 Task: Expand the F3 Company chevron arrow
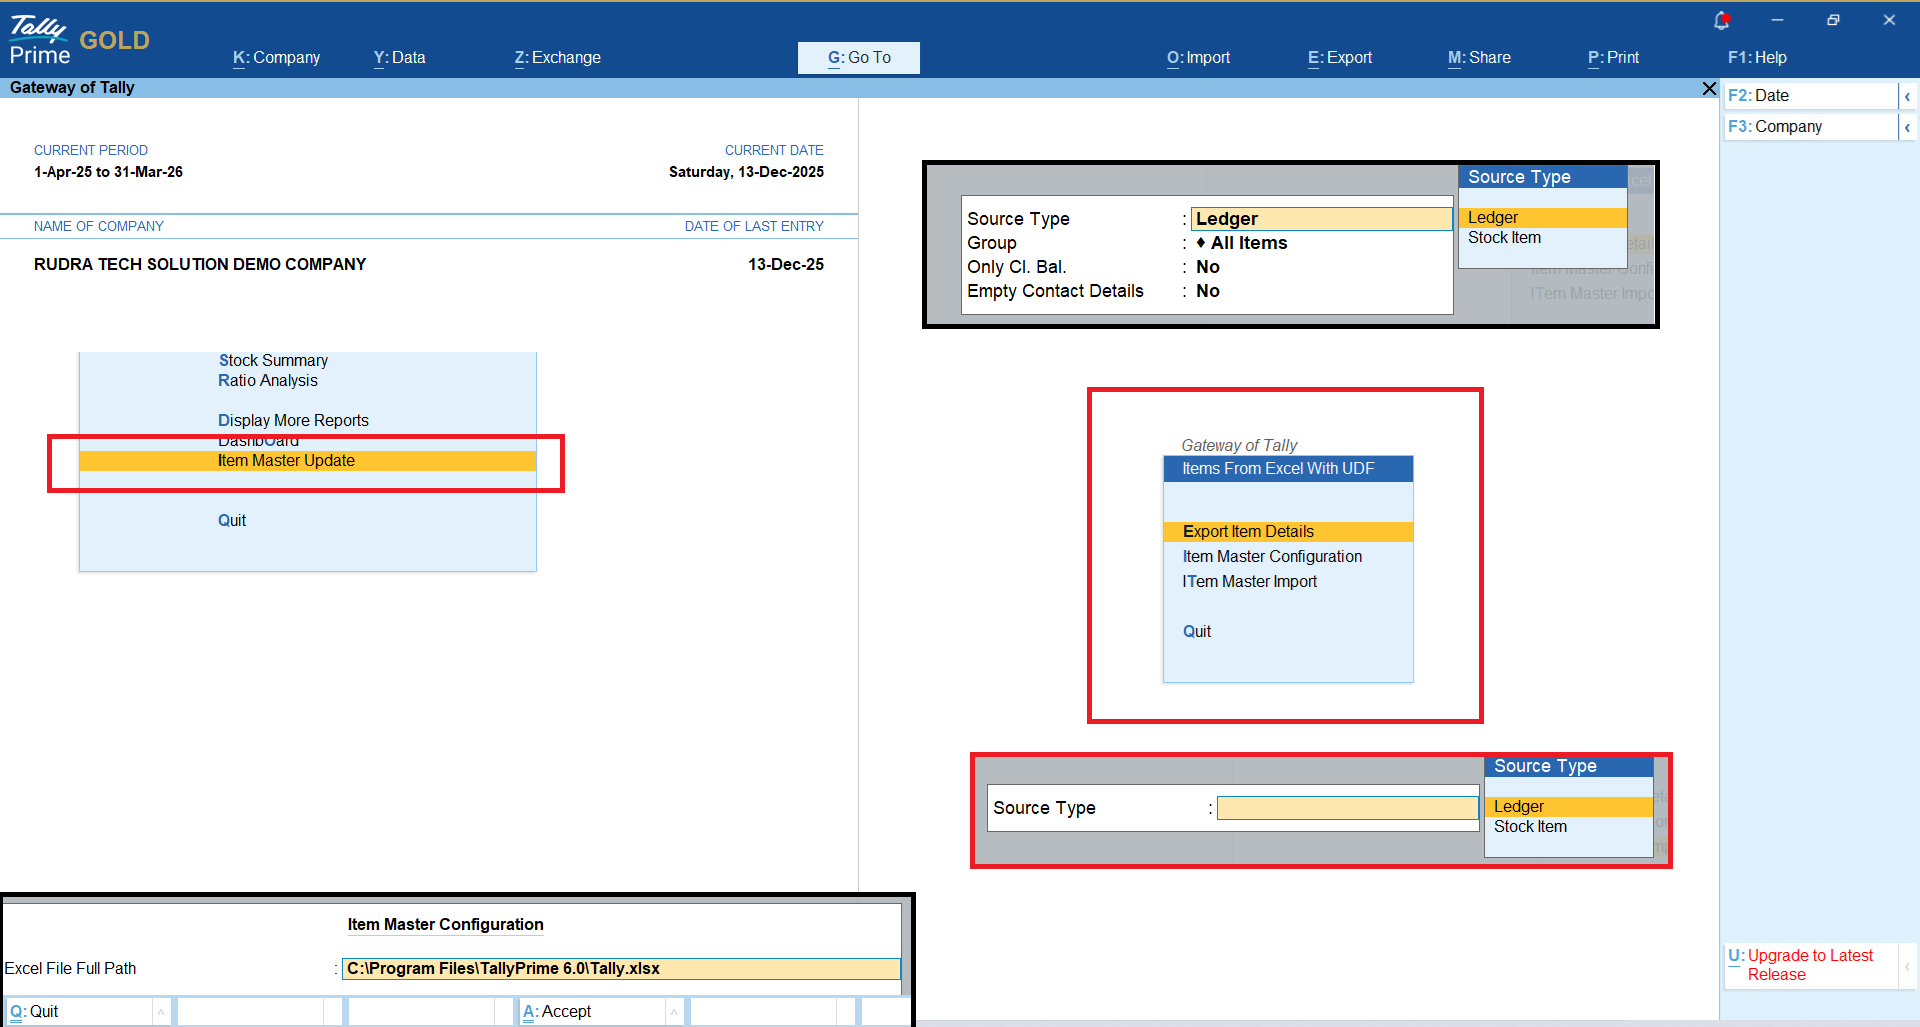point(1907,127)
